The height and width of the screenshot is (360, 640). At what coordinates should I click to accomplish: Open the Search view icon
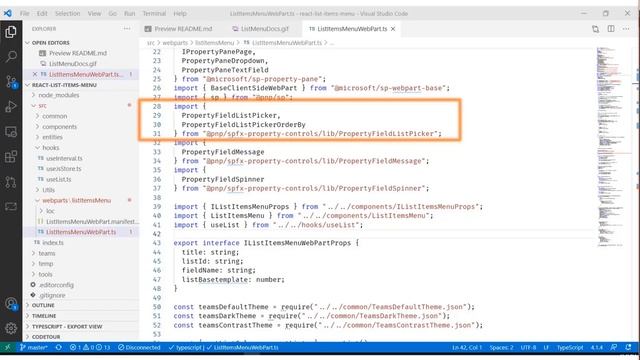pyautogui.click(x=11, y=56)
